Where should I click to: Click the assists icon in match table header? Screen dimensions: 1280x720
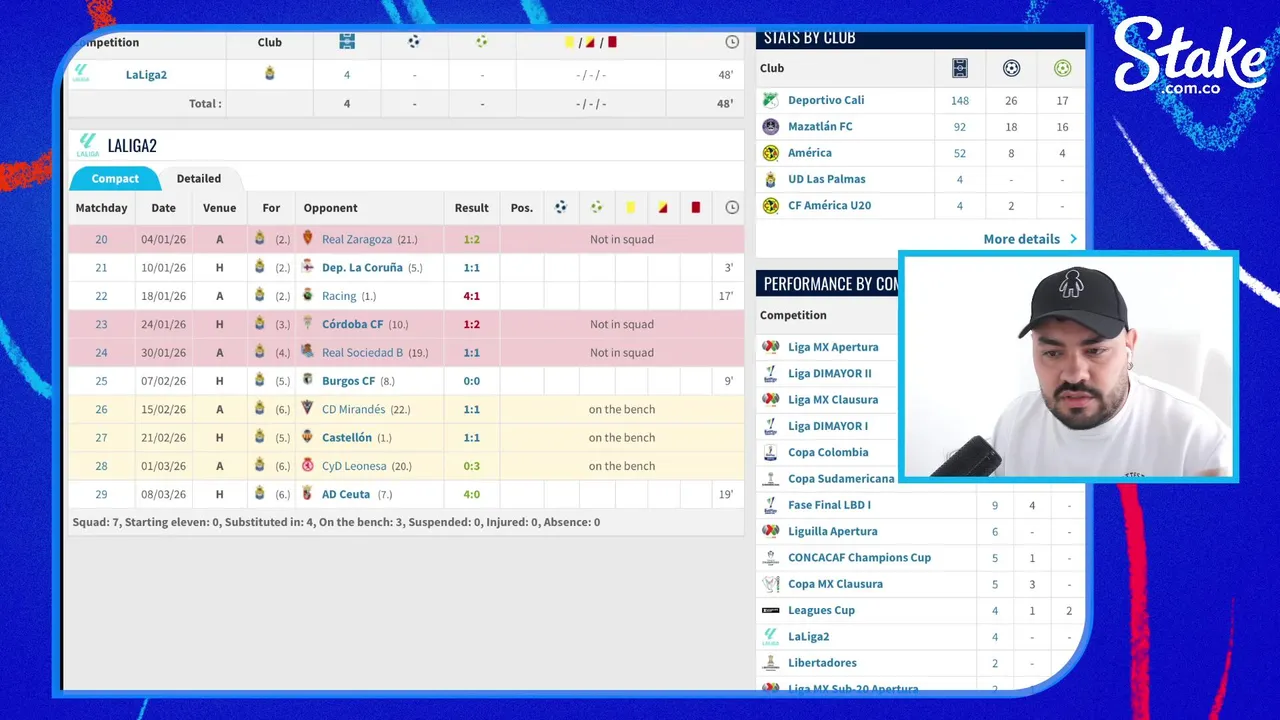click(x=597, y=207)
